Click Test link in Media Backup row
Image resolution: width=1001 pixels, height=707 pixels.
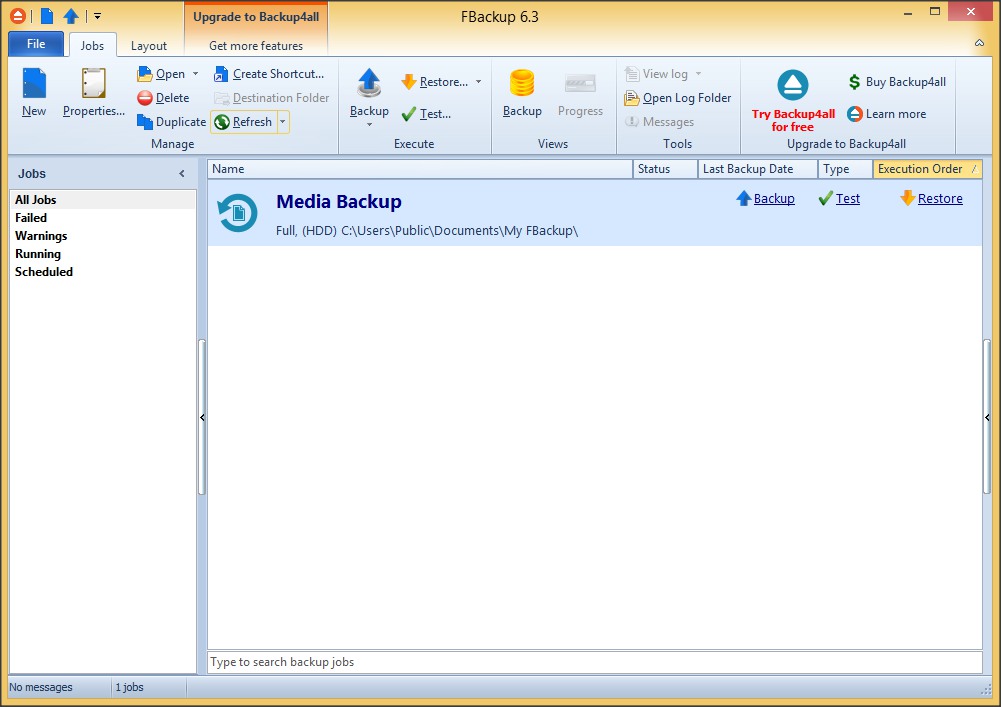coord(839,199)
